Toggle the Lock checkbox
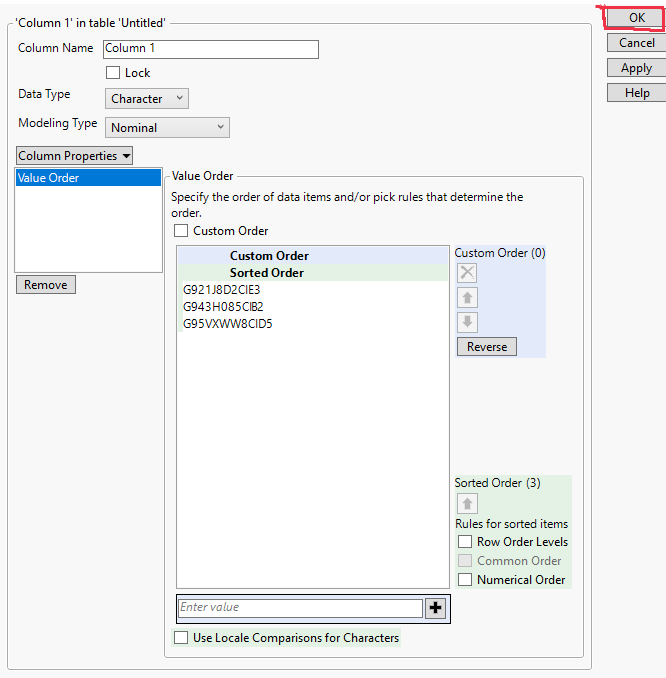This screenshot has height=678, width=666. point(113,73)
